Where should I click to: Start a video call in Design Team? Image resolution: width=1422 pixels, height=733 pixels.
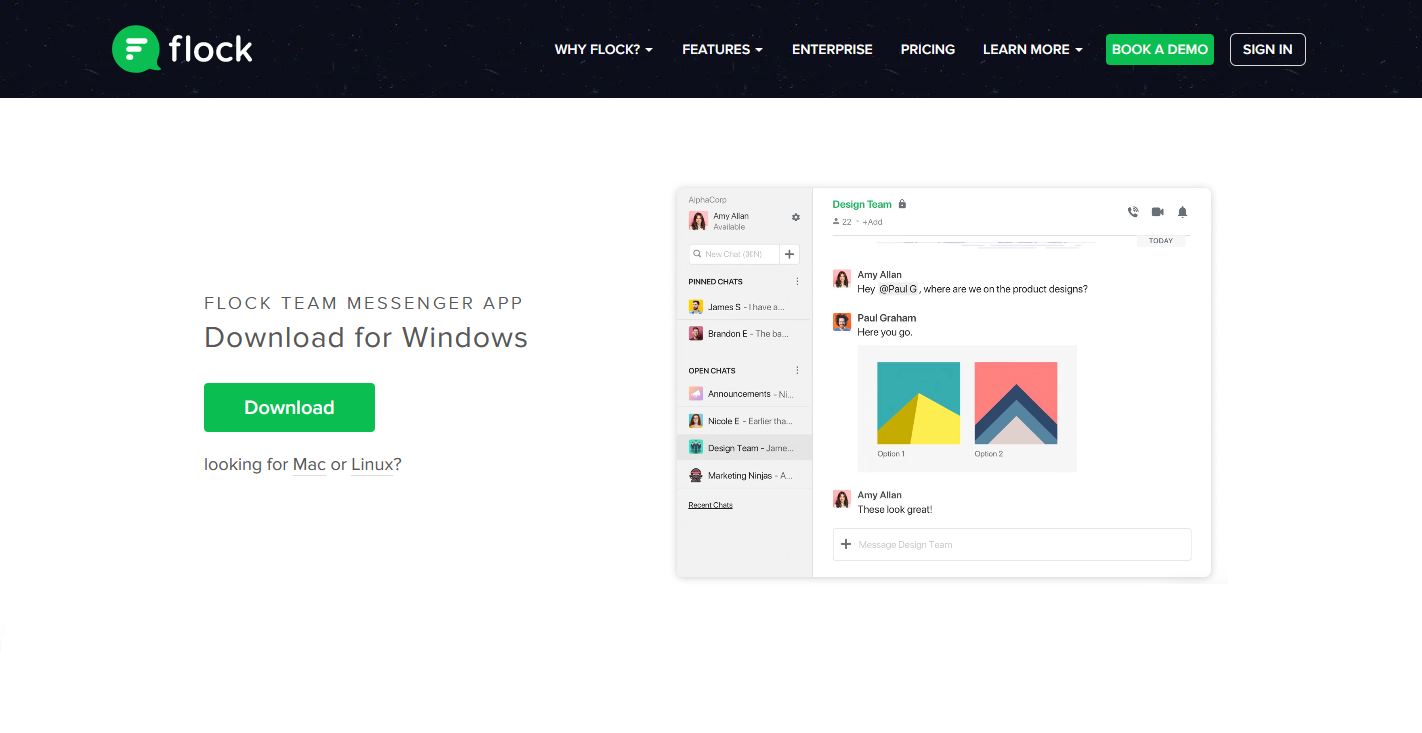(1158, 212)
